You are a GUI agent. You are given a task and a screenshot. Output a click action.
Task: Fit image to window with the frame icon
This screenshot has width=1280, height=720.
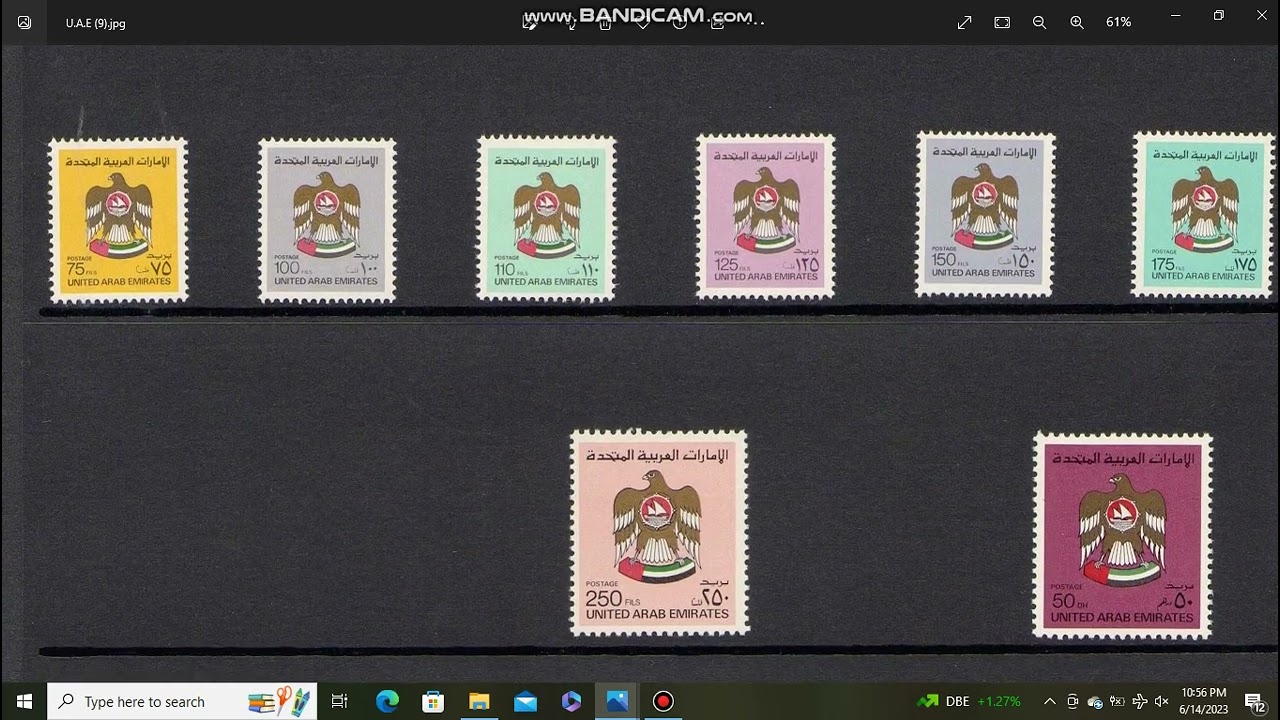coord(1002,22)
